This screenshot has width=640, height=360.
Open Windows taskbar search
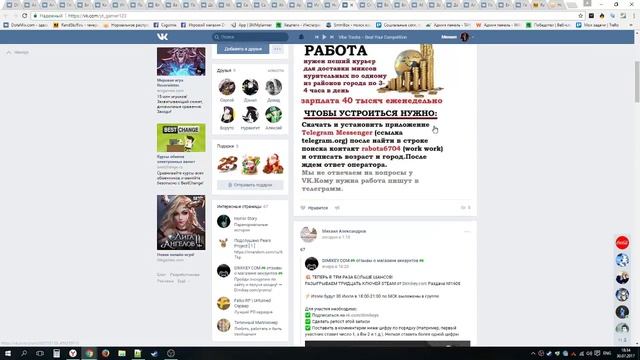(24, 353)
